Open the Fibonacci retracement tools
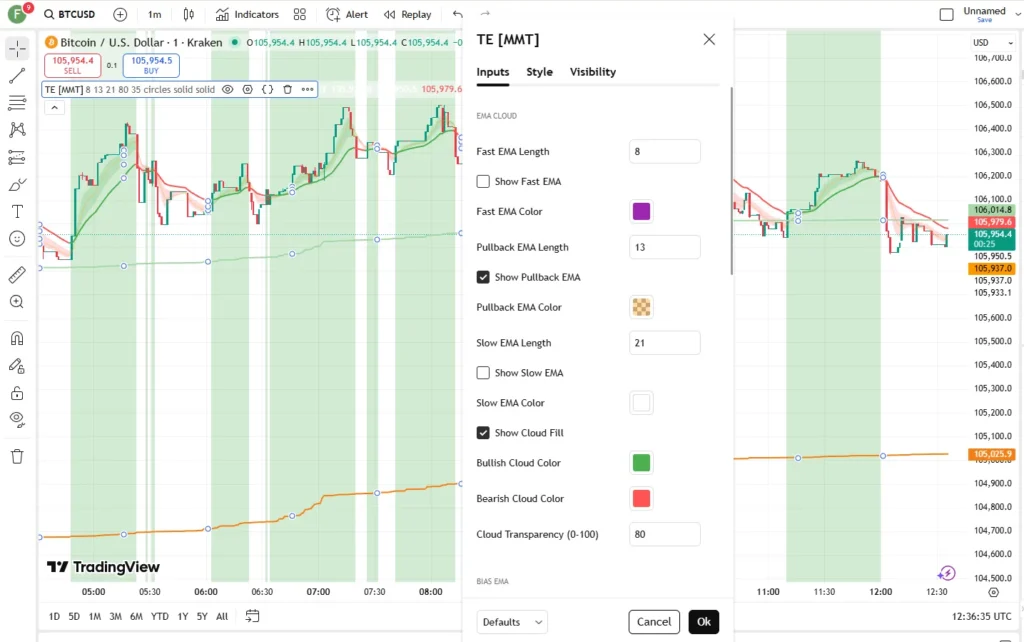Screen dimensions: 1024x642 [18, 103]
